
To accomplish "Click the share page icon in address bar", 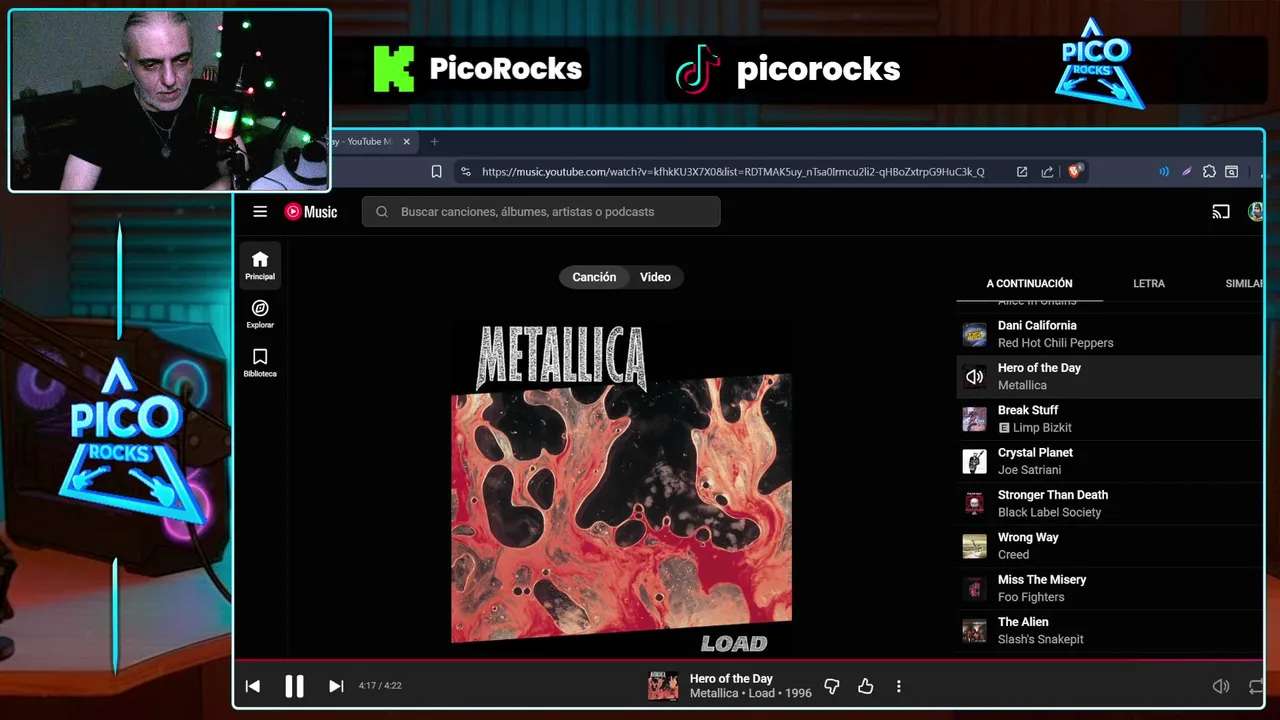I will (x=1047, y=172).
